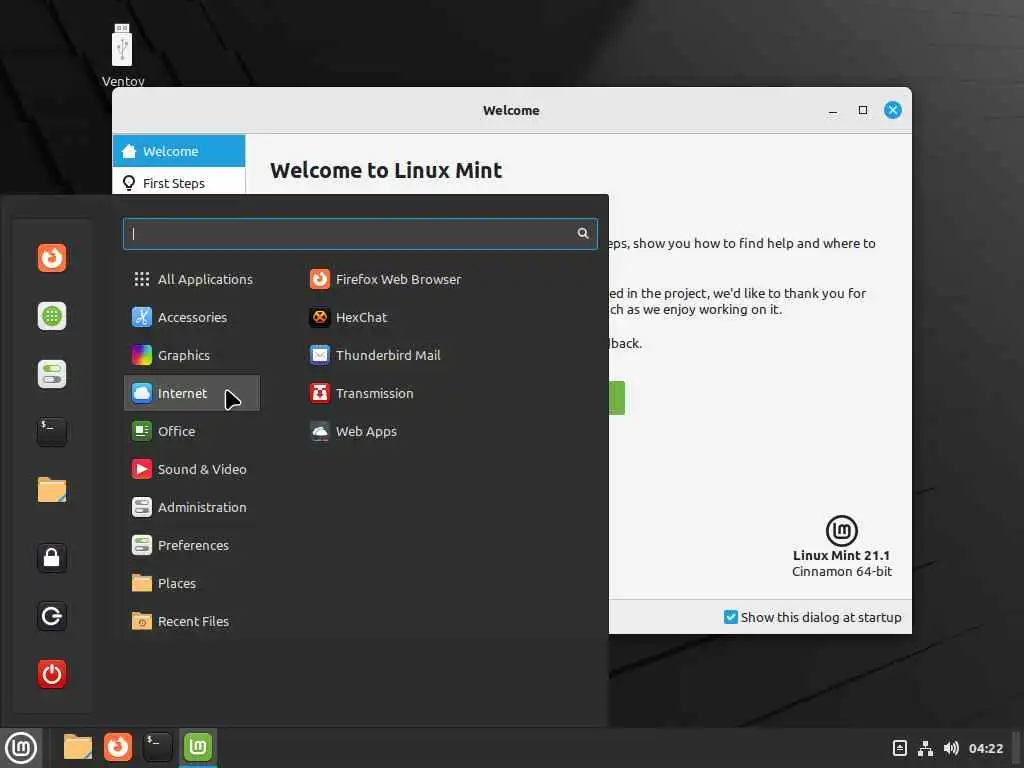Launch Terminal from the bottom panel
The height and width of the screenshot is (768, 1024).
coord(157,747)
